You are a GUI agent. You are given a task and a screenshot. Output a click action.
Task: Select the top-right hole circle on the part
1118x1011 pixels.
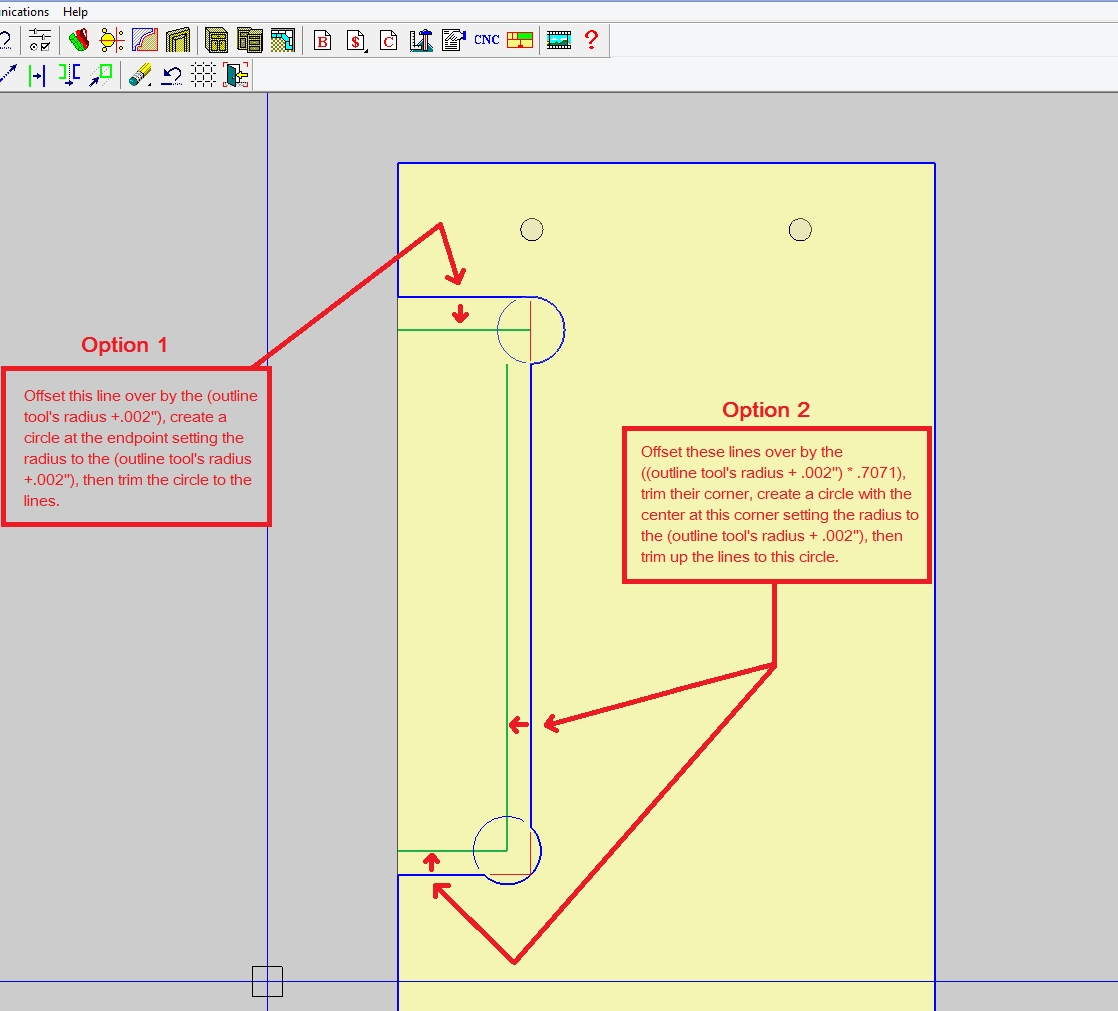tap(799, 230)
